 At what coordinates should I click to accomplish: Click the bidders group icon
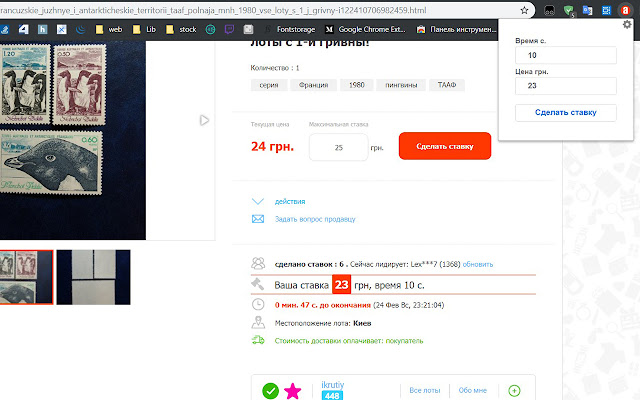click(258, 263)
